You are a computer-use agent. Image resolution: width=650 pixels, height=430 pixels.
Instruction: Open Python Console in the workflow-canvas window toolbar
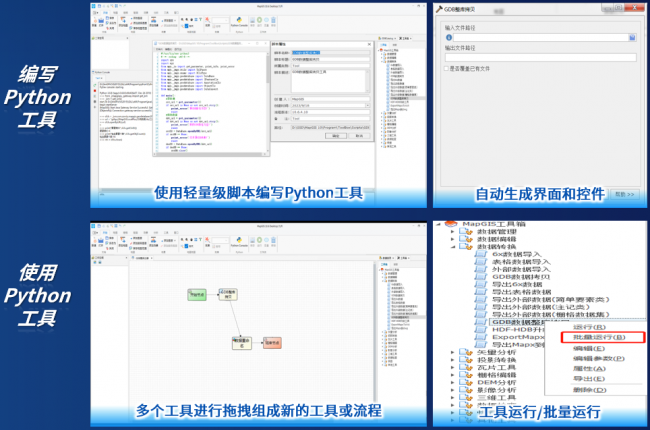239,241
